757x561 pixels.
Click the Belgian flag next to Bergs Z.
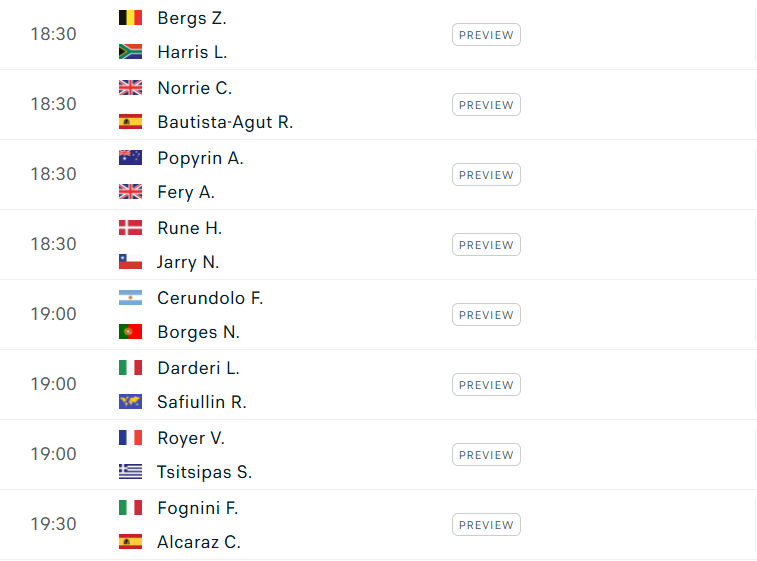click(x=130, y=18)
